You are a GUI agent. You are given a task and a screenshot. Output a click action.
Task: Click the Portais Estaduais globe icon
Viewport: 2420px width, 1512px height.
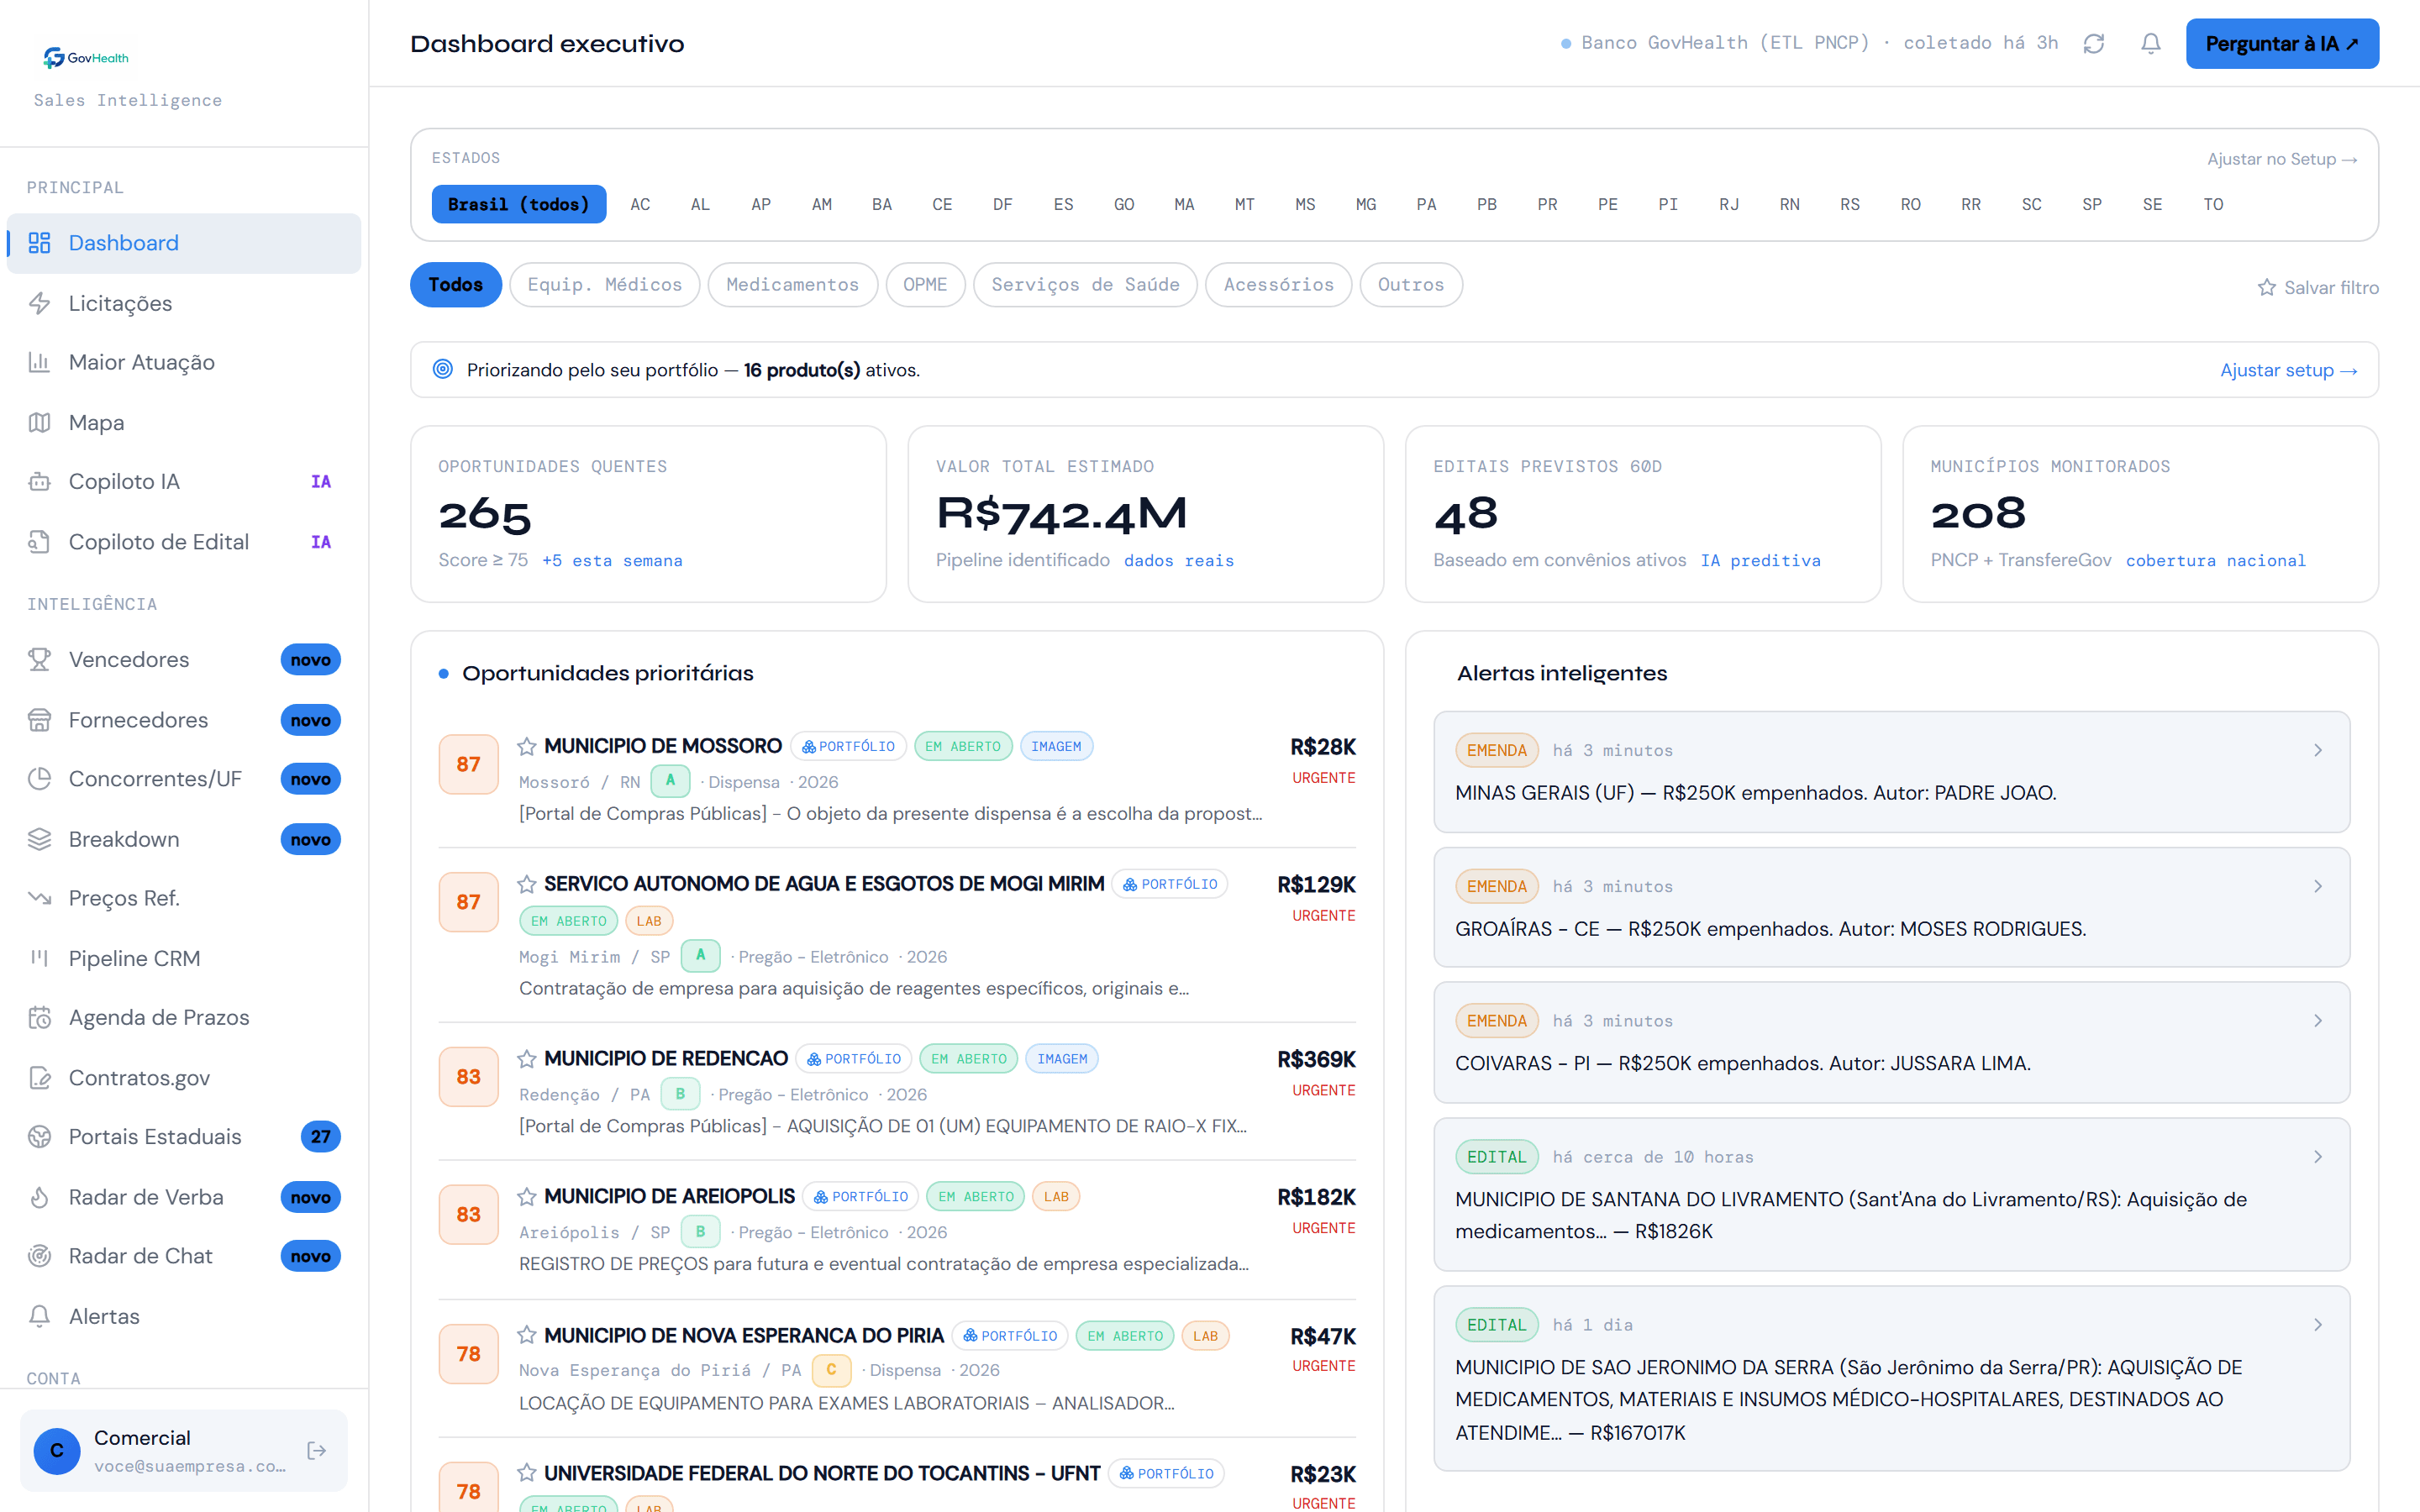(39, 1137)
